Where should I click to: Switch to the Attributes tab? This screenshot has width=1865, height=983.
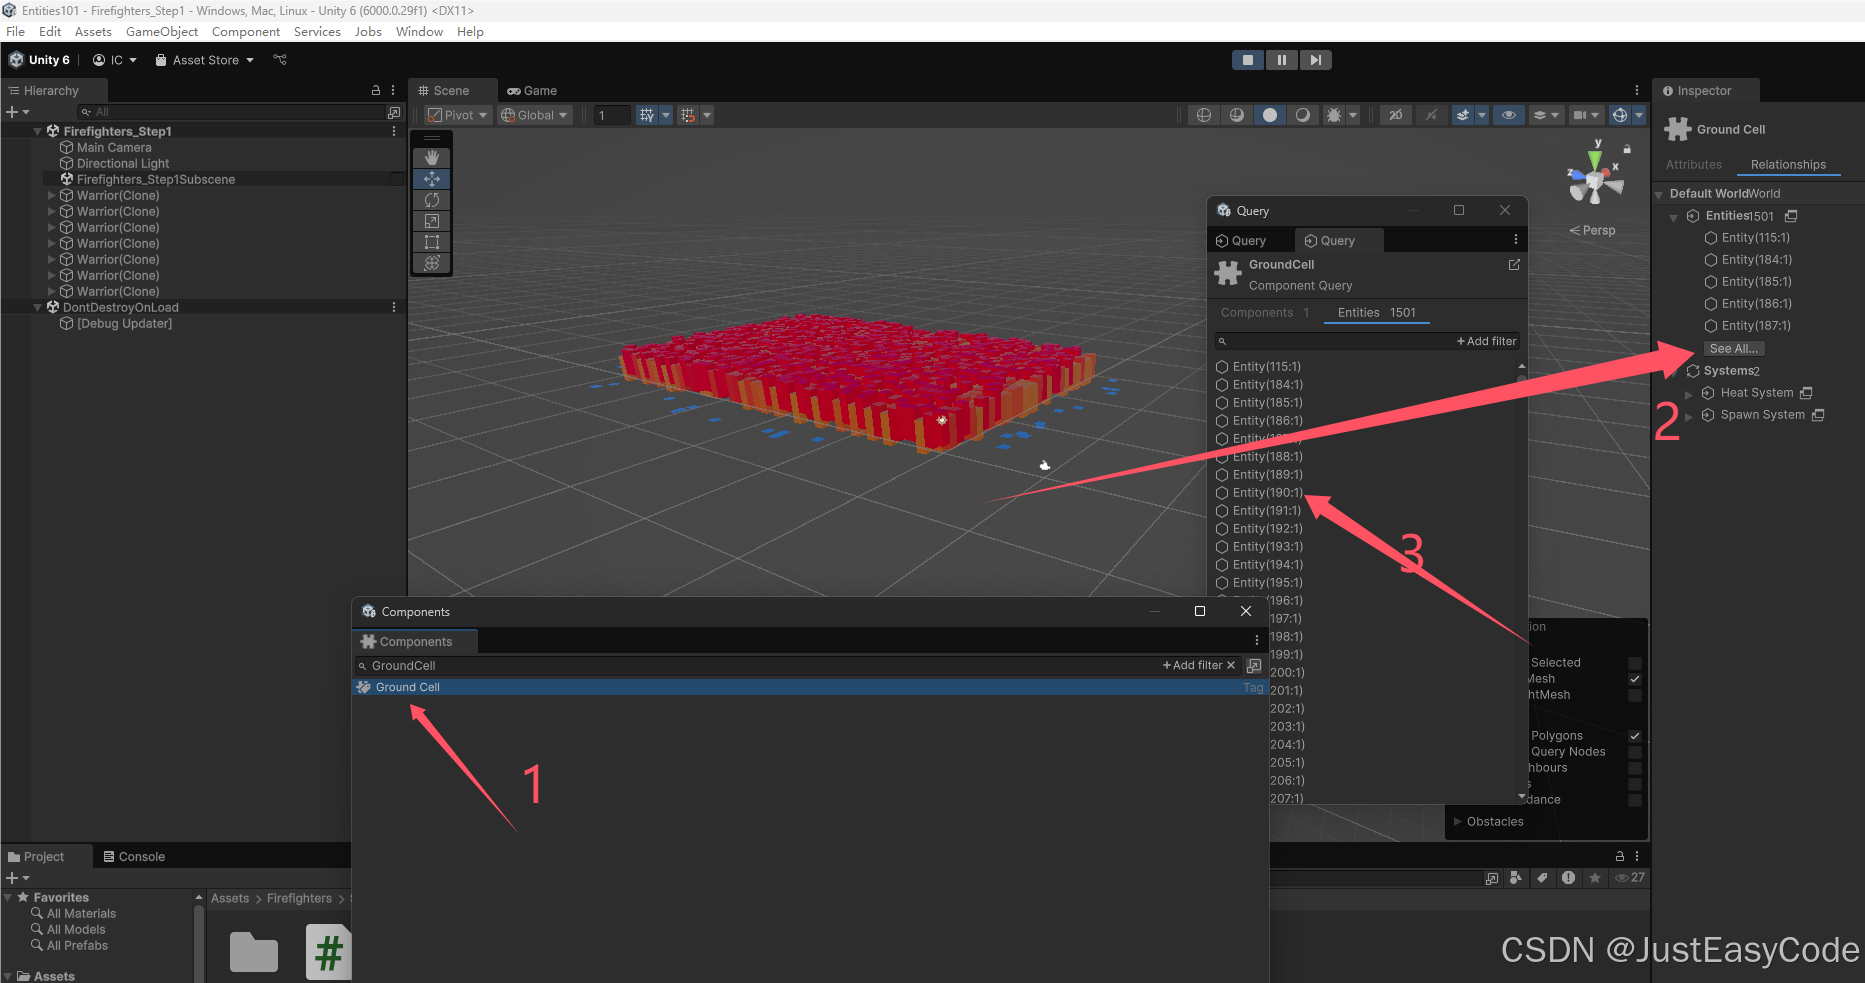(x=1694, y=165)
